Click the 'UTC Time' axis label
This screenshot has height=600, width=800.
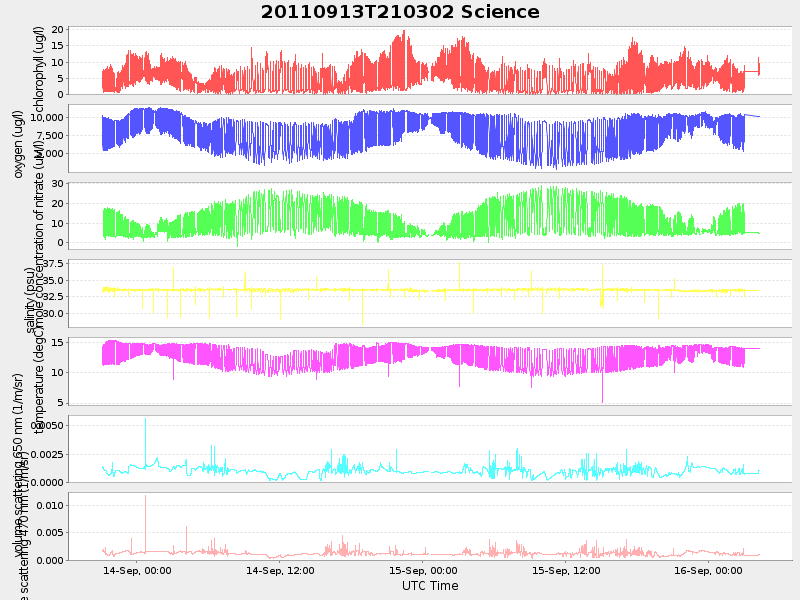pos(430,586)
